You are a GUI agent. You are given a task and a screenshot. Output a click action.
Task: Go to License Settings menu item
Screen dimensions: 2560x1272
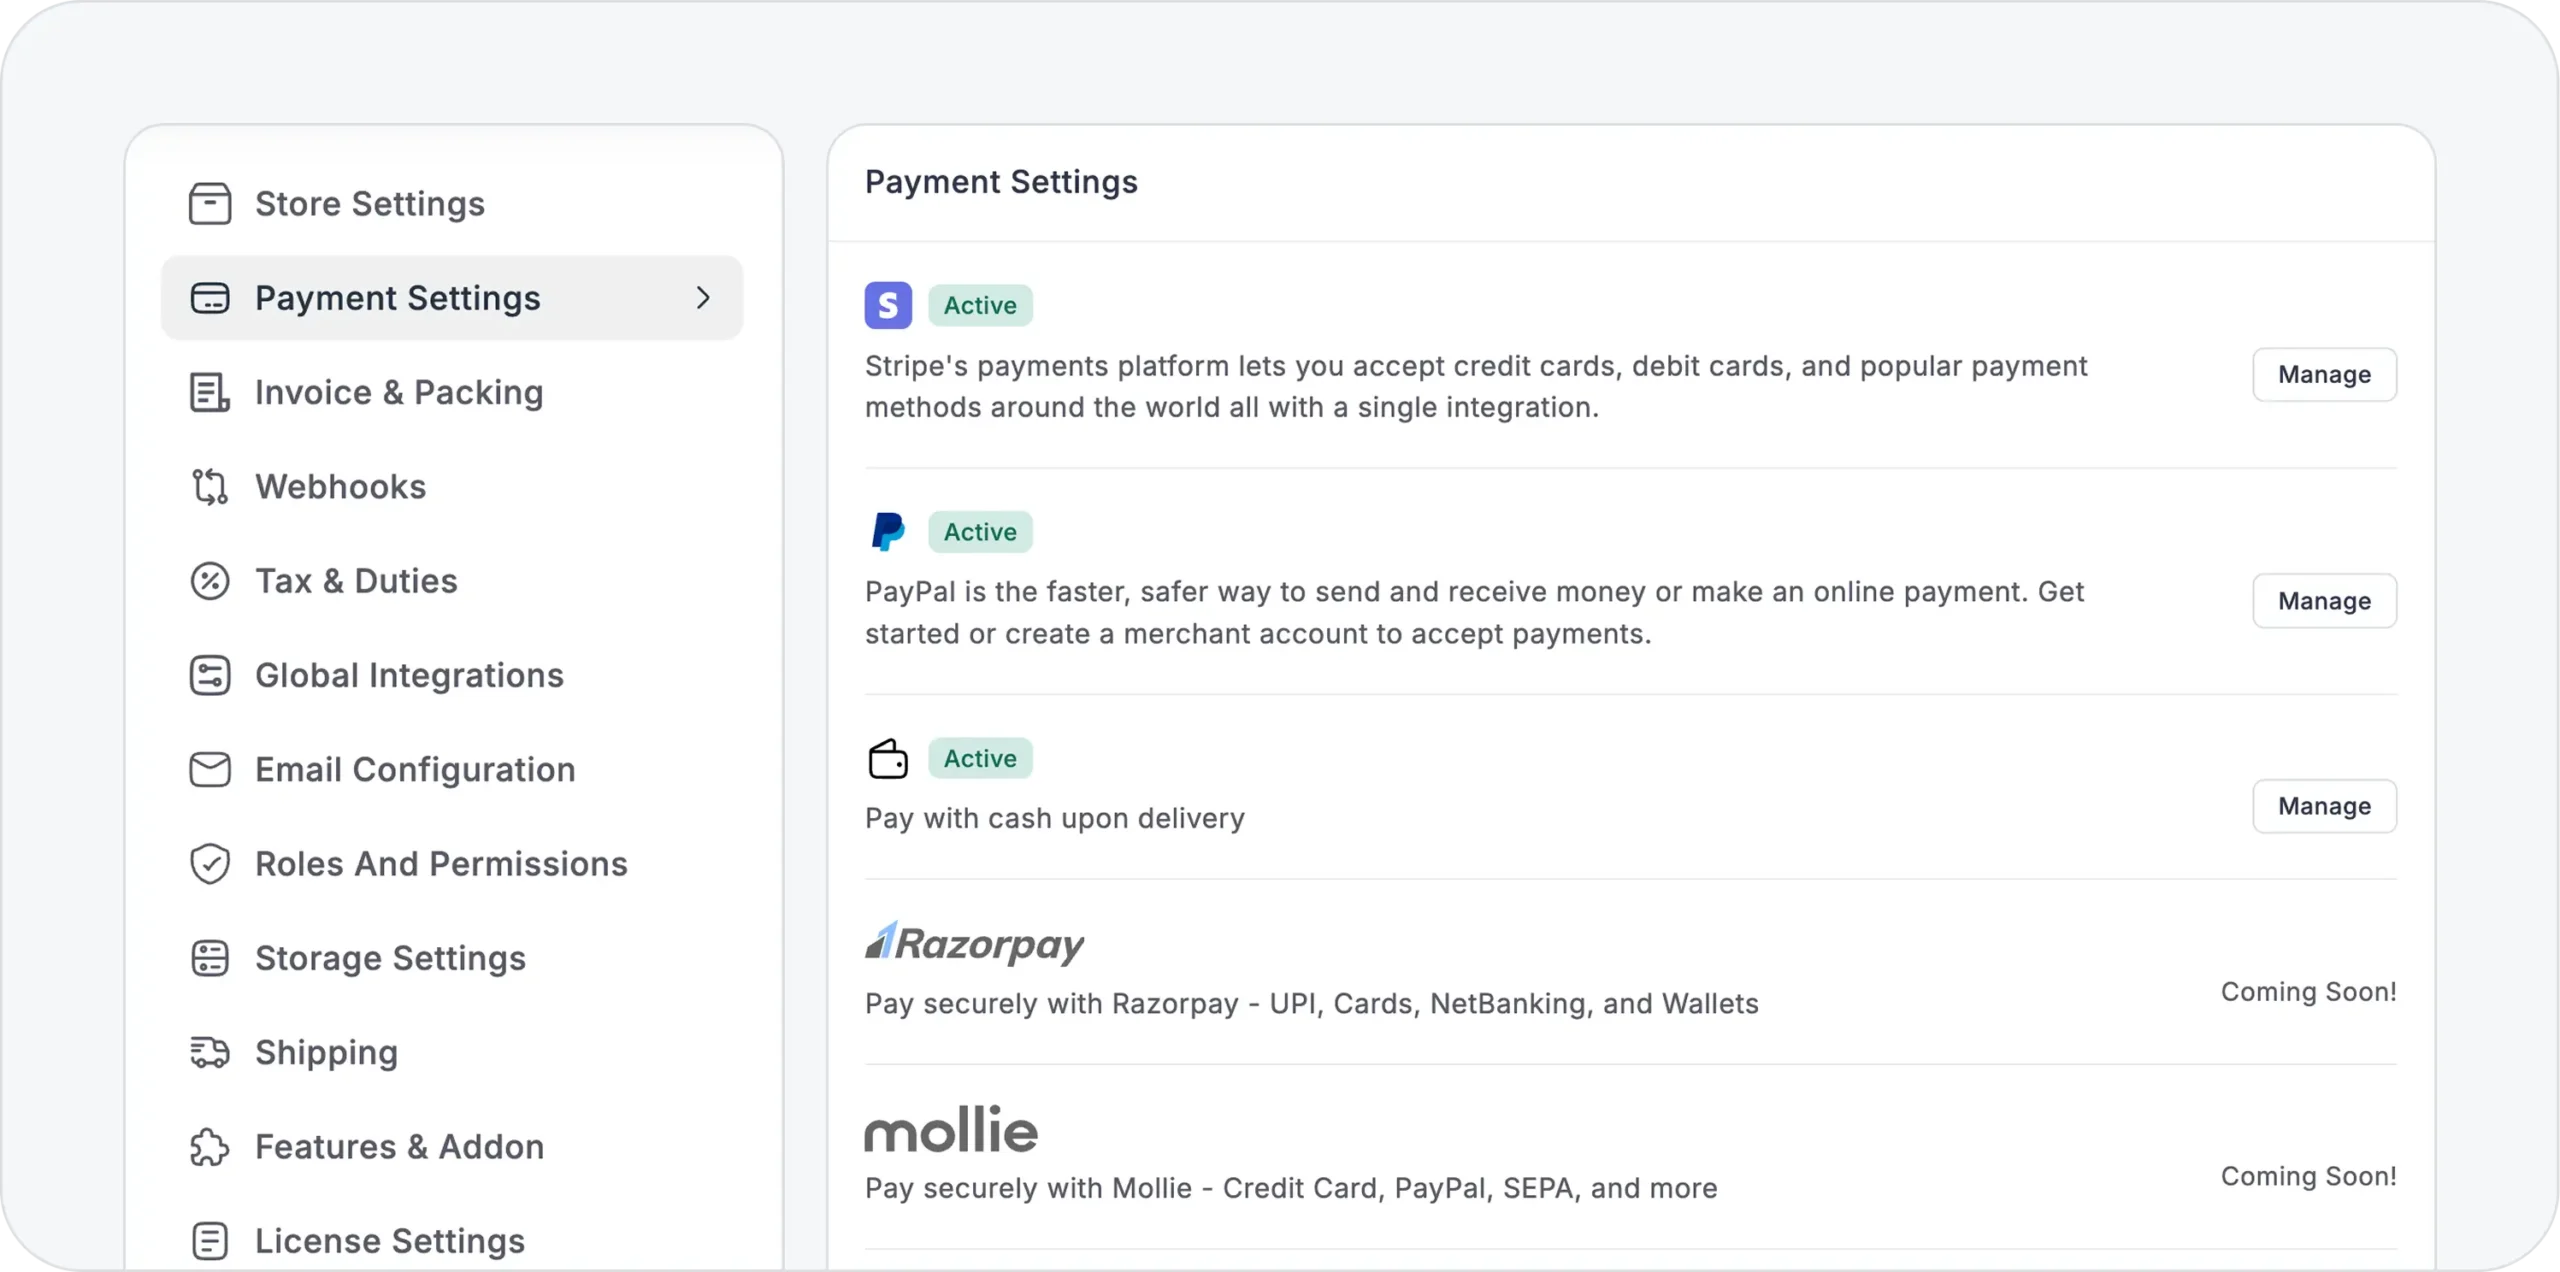pos(390,1241)
